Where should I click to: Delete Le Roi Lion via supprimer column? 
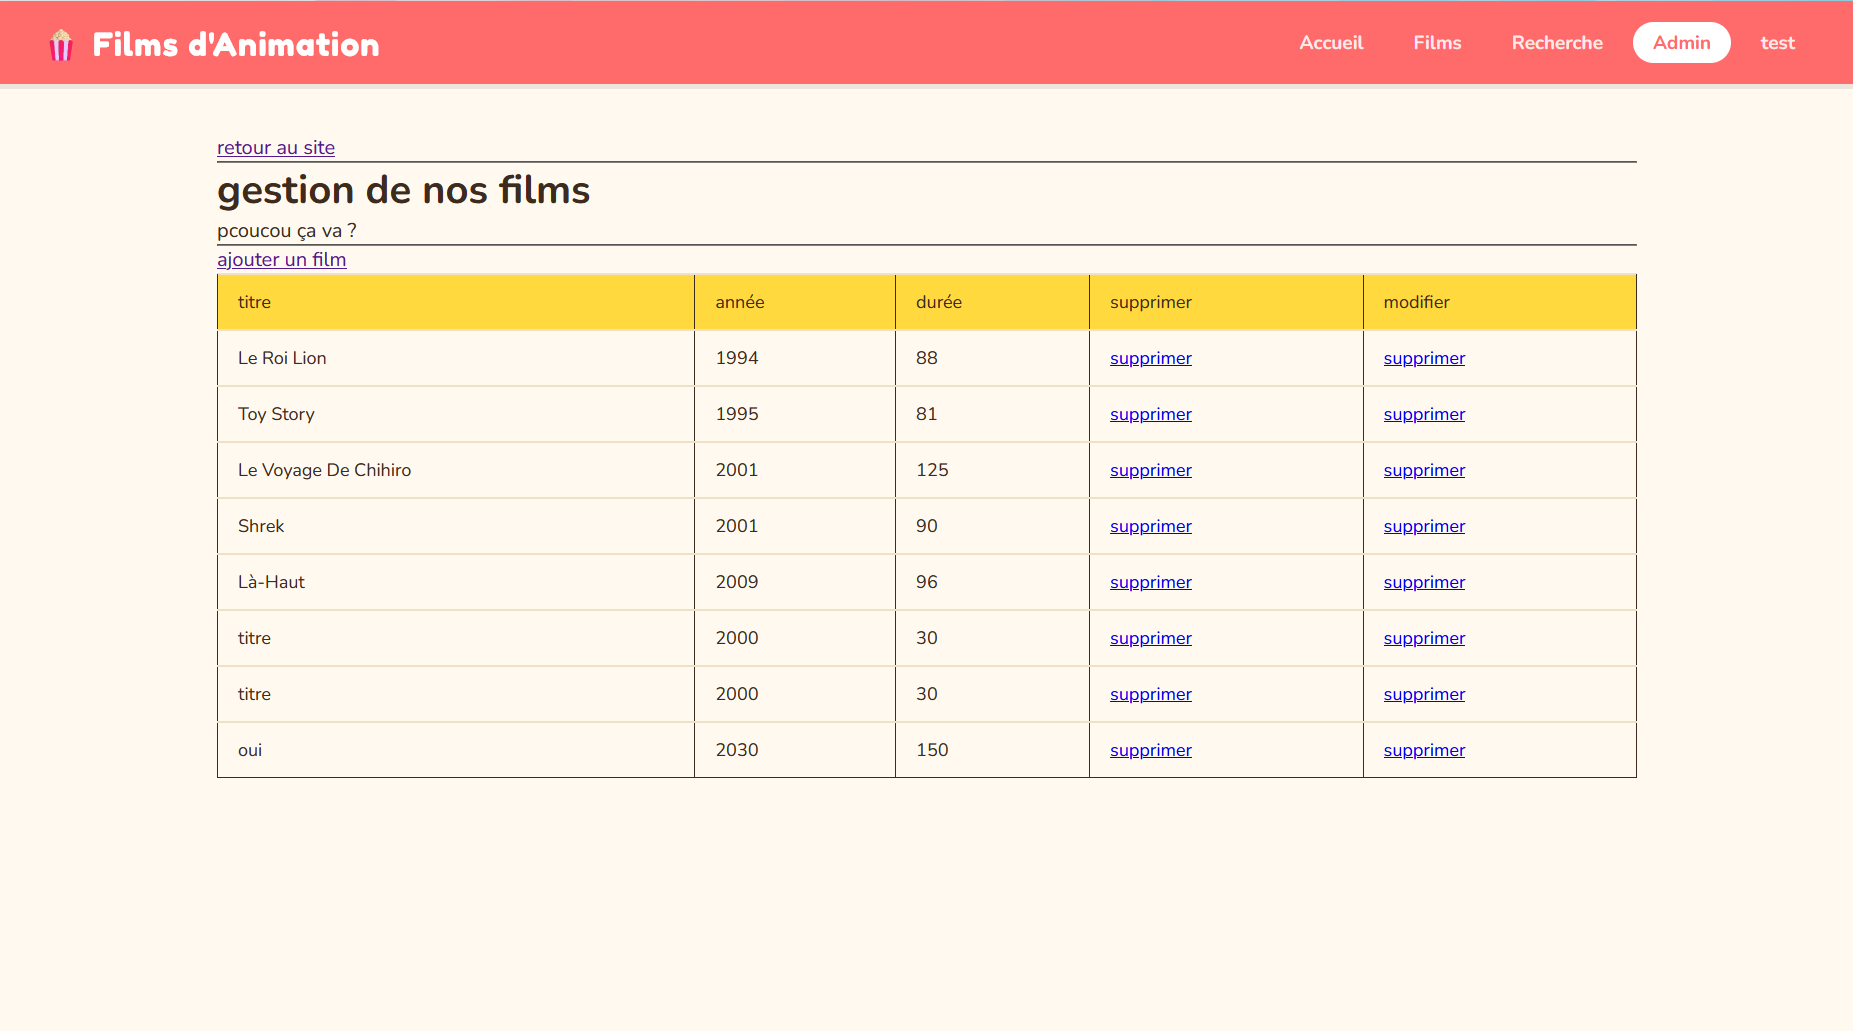(x=1150, y=358)
